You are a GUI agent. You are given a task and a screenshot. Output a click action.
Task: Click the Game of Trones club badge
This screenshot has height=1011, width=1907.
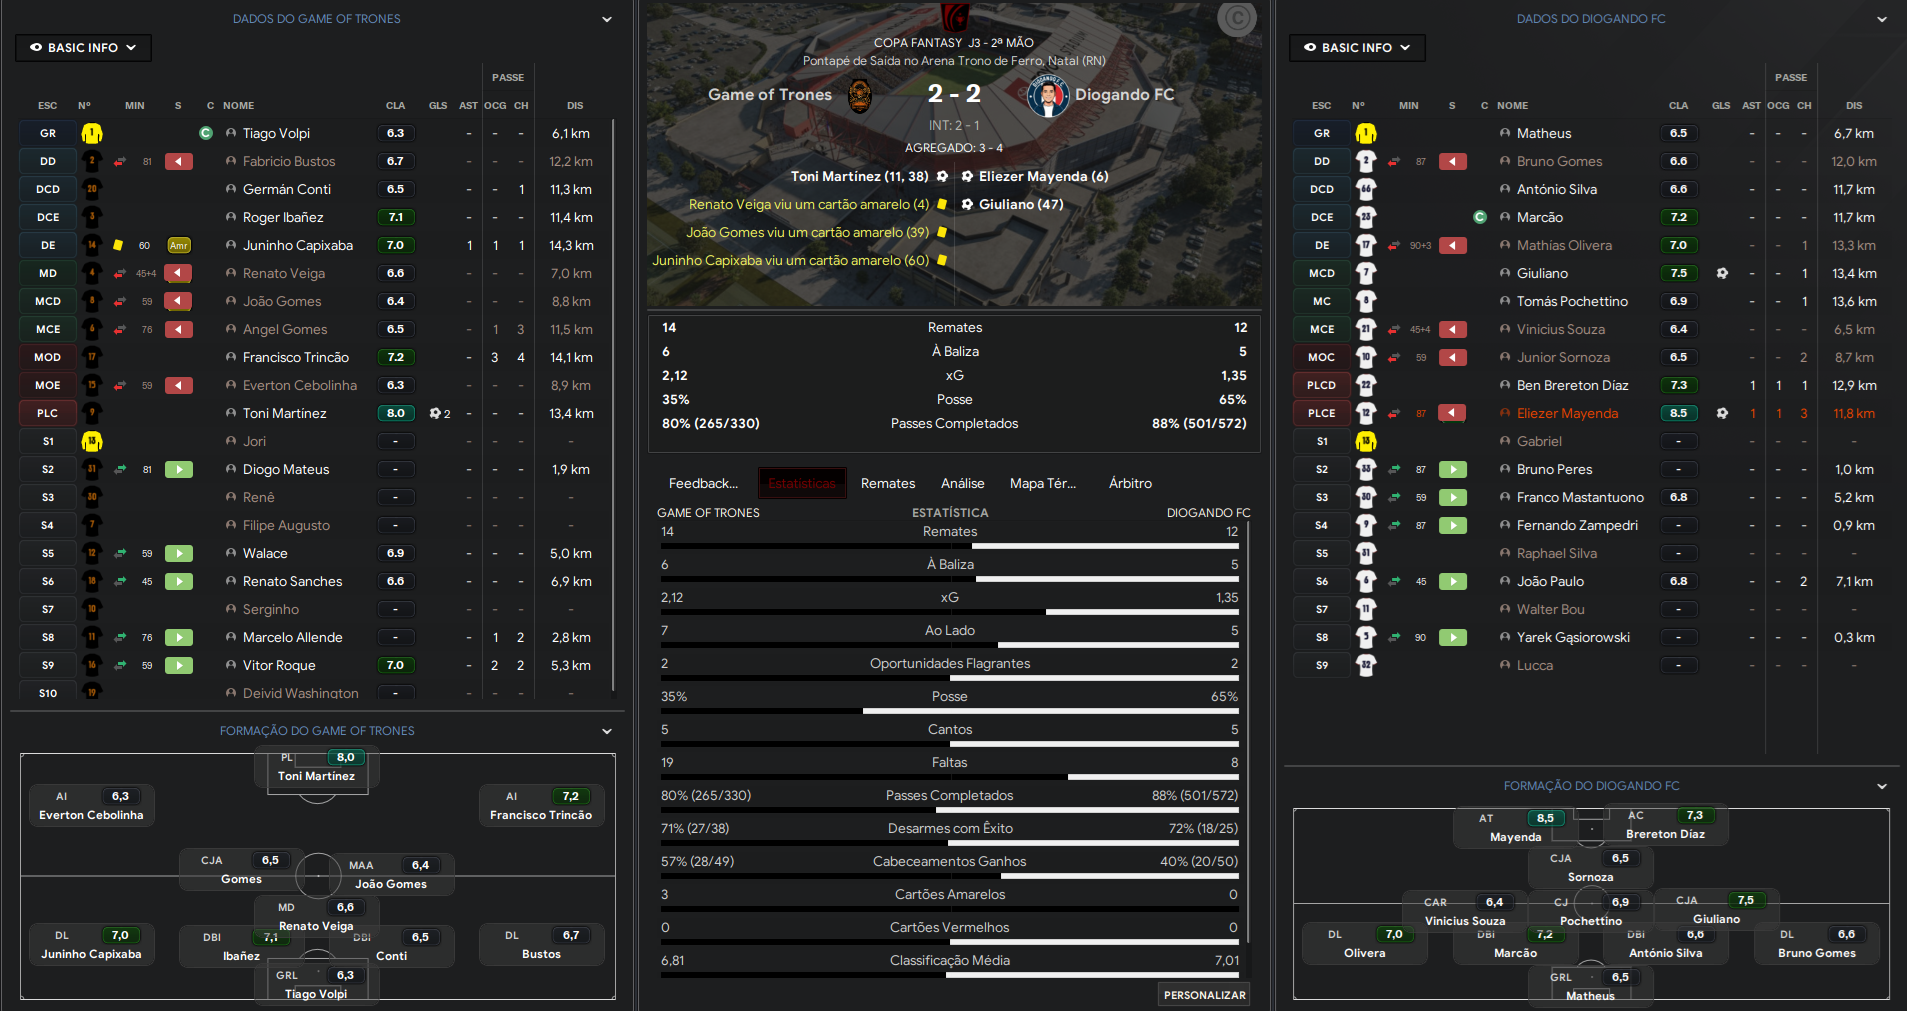[x=859, y=95]
